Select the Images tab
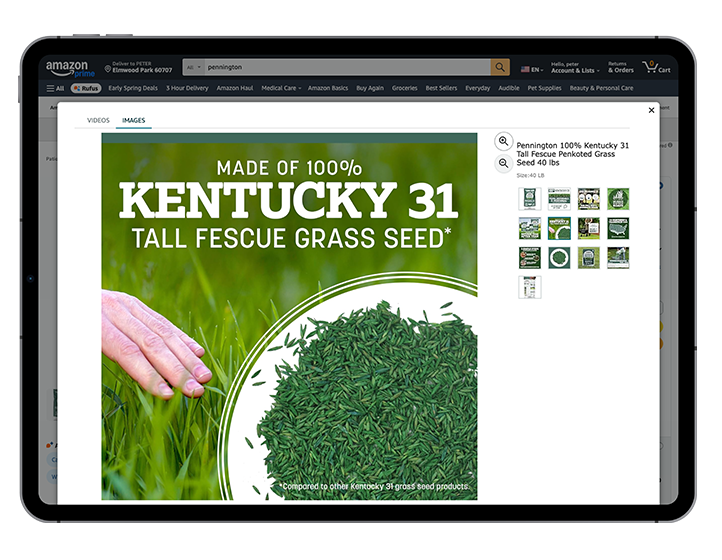722x560 pixels. tap(133, 120)
